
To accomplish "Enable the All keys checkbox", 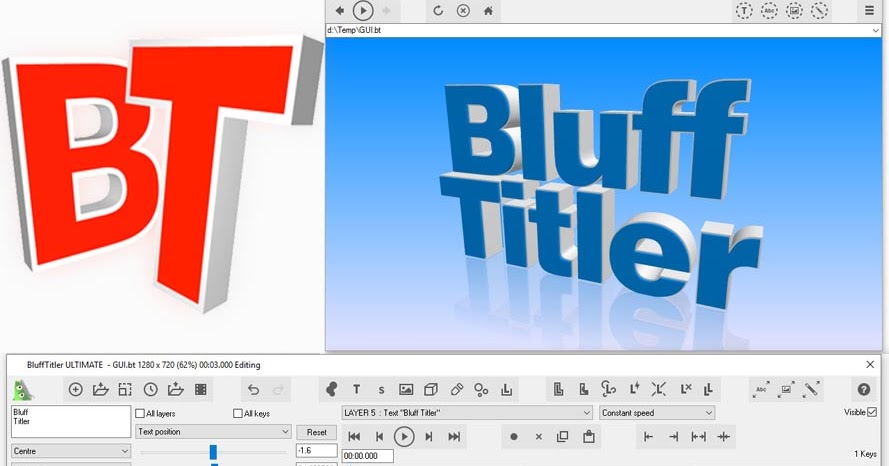I will tap(238, 413).
